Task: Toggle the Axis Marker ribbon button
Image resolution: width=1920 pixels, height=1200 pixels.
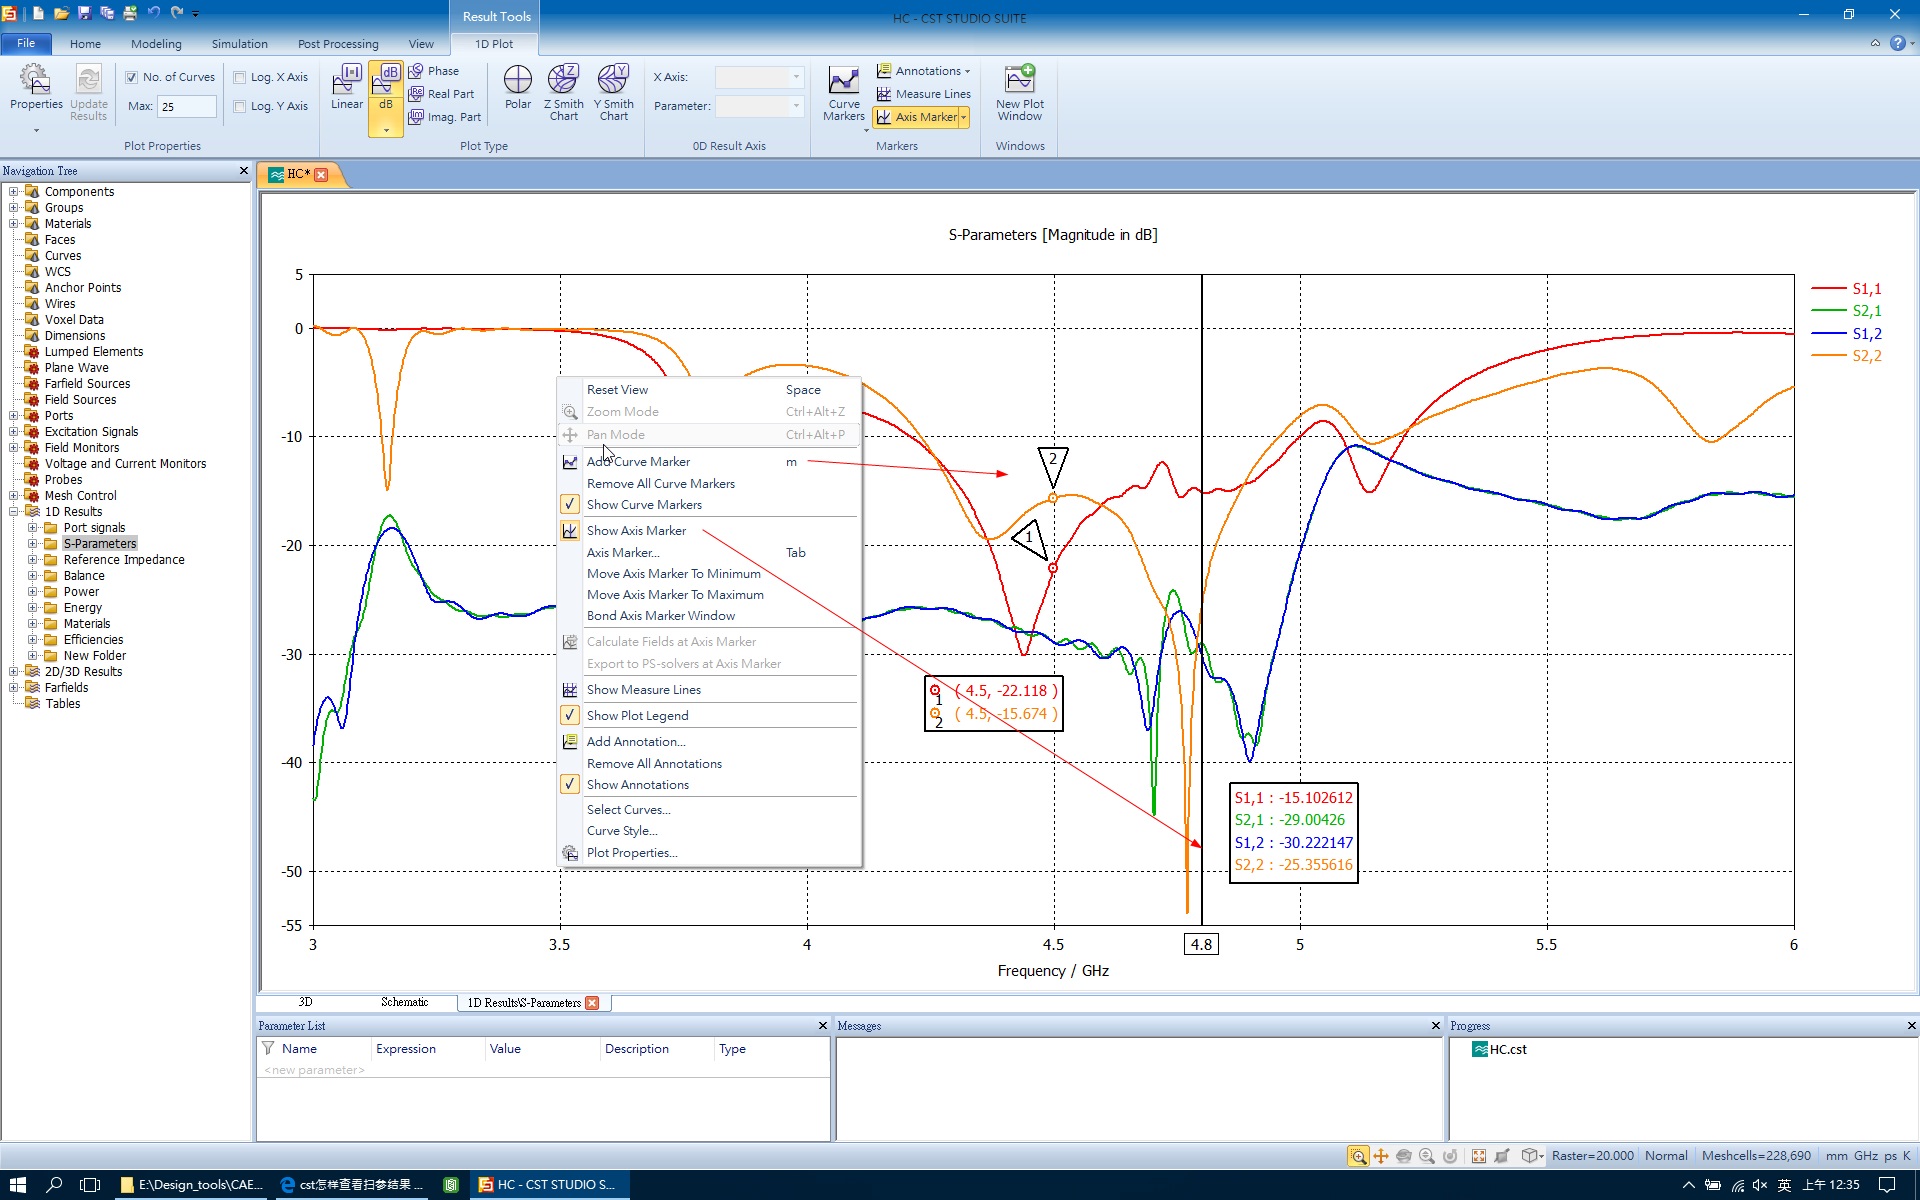Action: (916, 117)
